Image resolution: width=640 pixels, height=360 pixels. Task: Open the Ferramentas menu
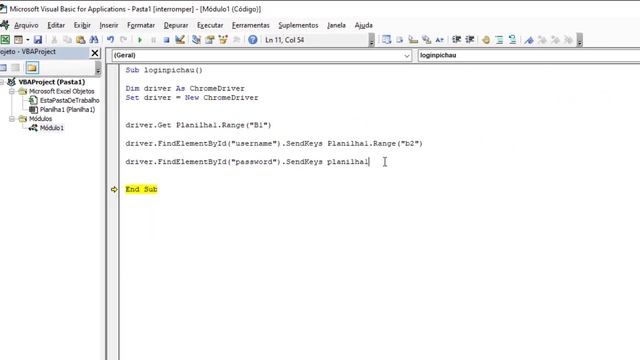point(251,25)
